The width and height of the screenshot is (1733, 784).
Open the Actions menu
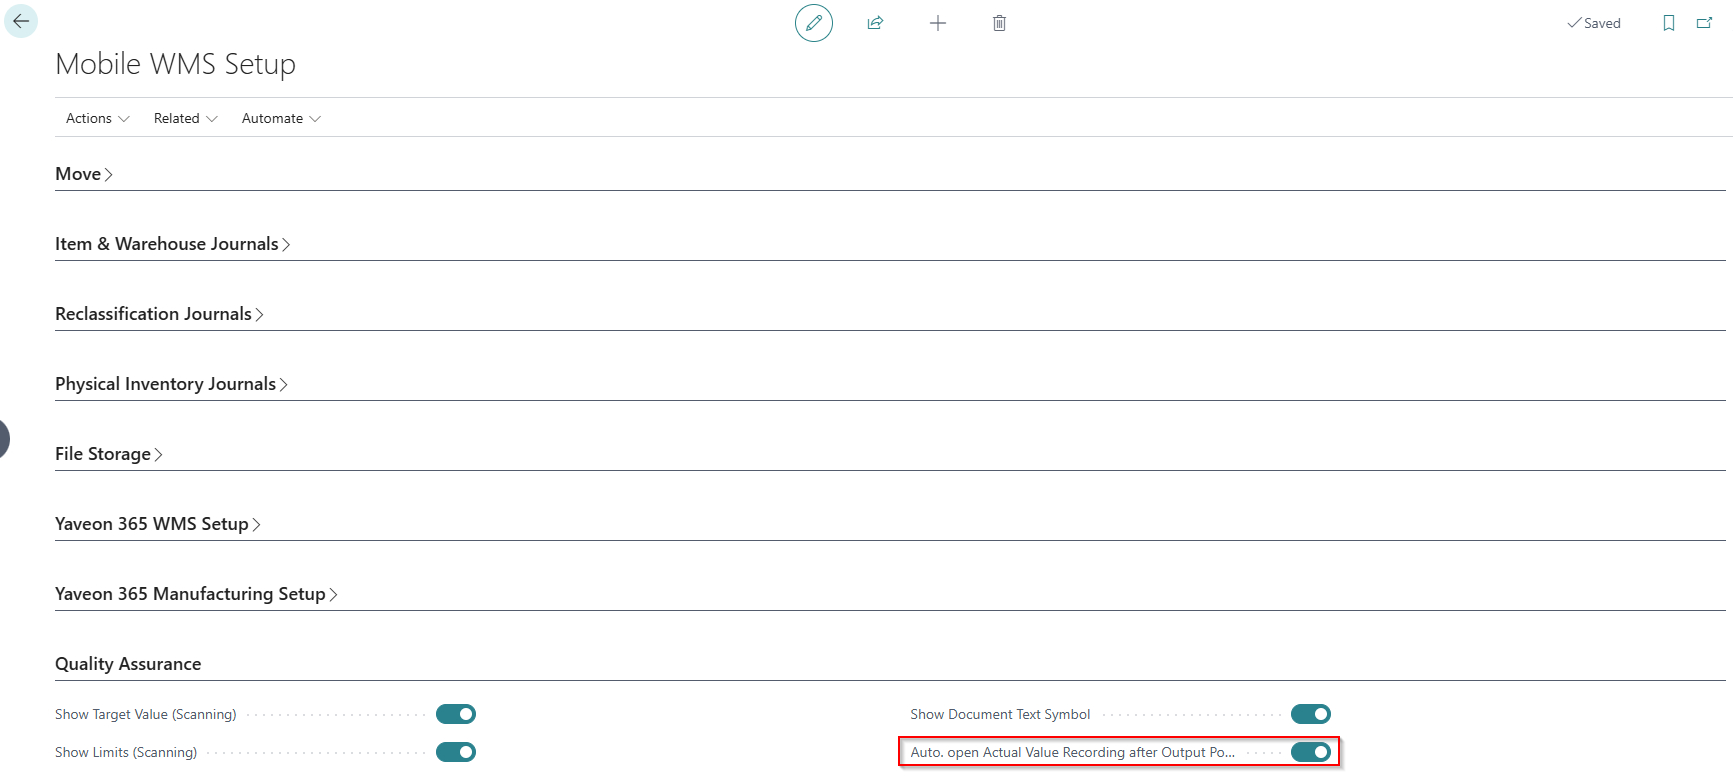coord(98,118)
